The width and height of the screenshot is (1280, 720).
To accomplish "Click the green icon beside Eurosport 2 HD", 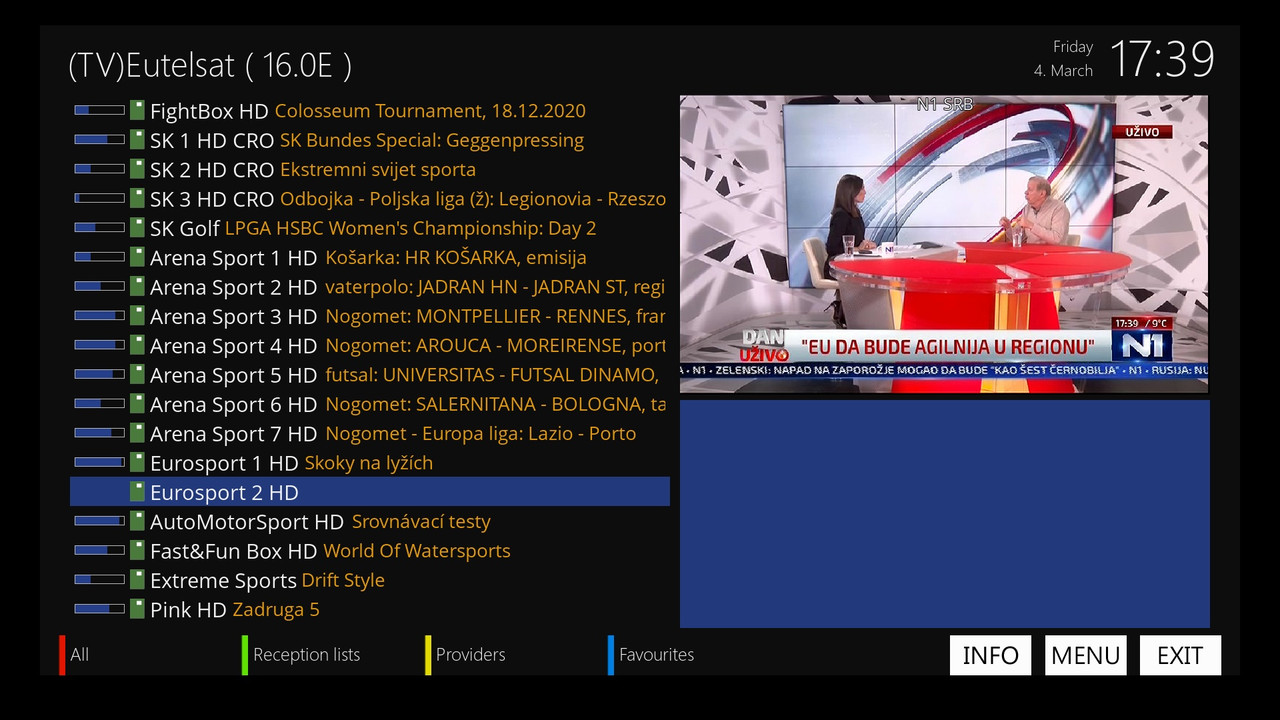I will (138, 491).
